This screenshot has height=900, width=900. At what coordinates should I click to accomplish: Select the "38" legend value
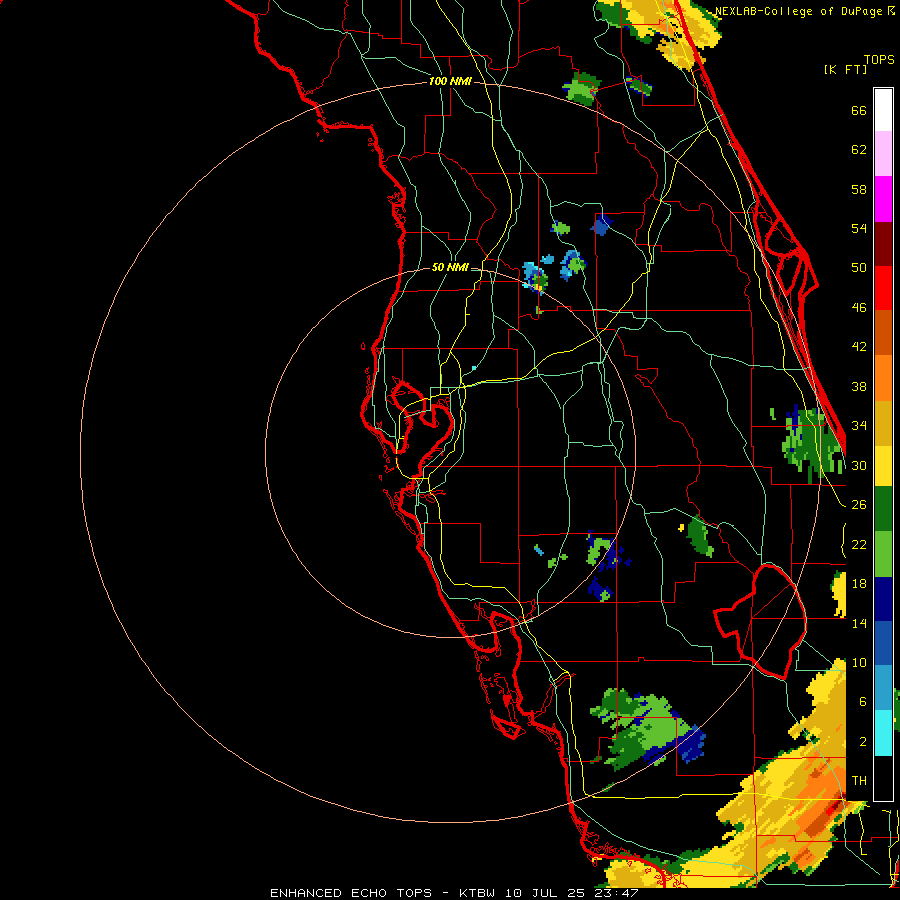[x=859, y=386]
